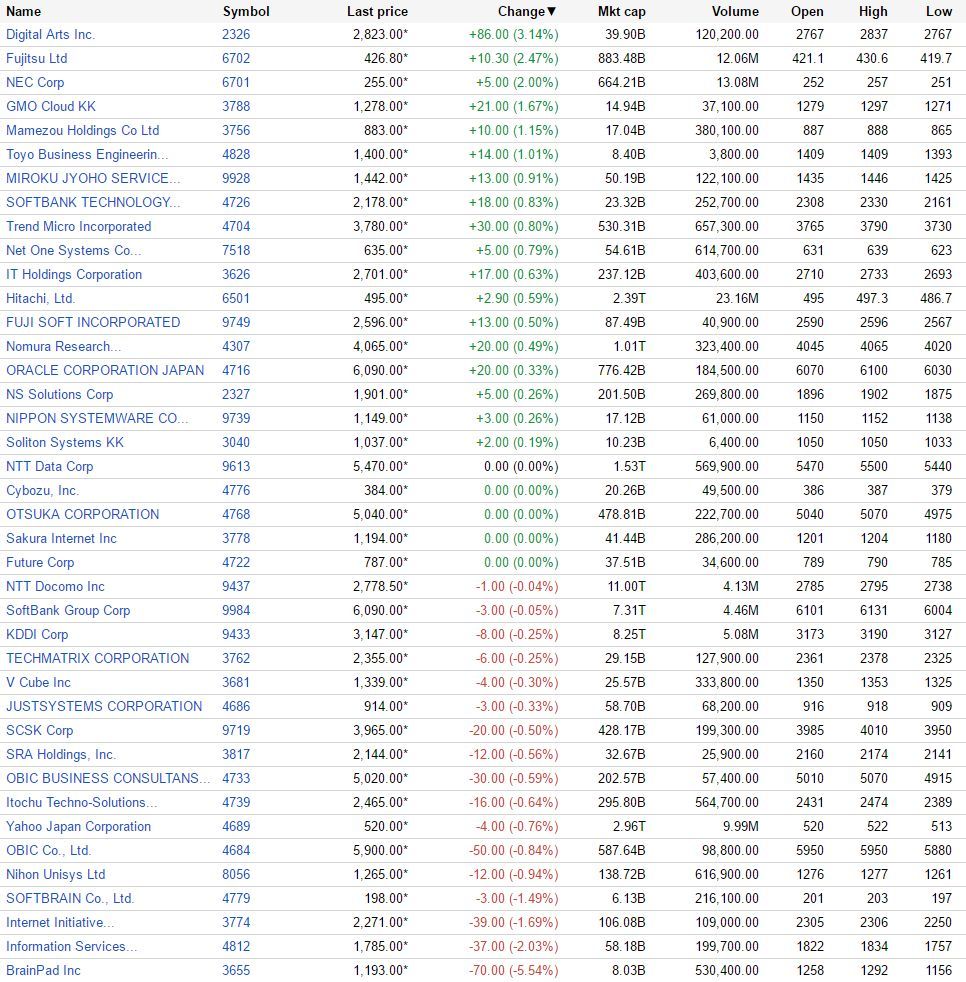Sort by the Last price column header

(377, 11)
